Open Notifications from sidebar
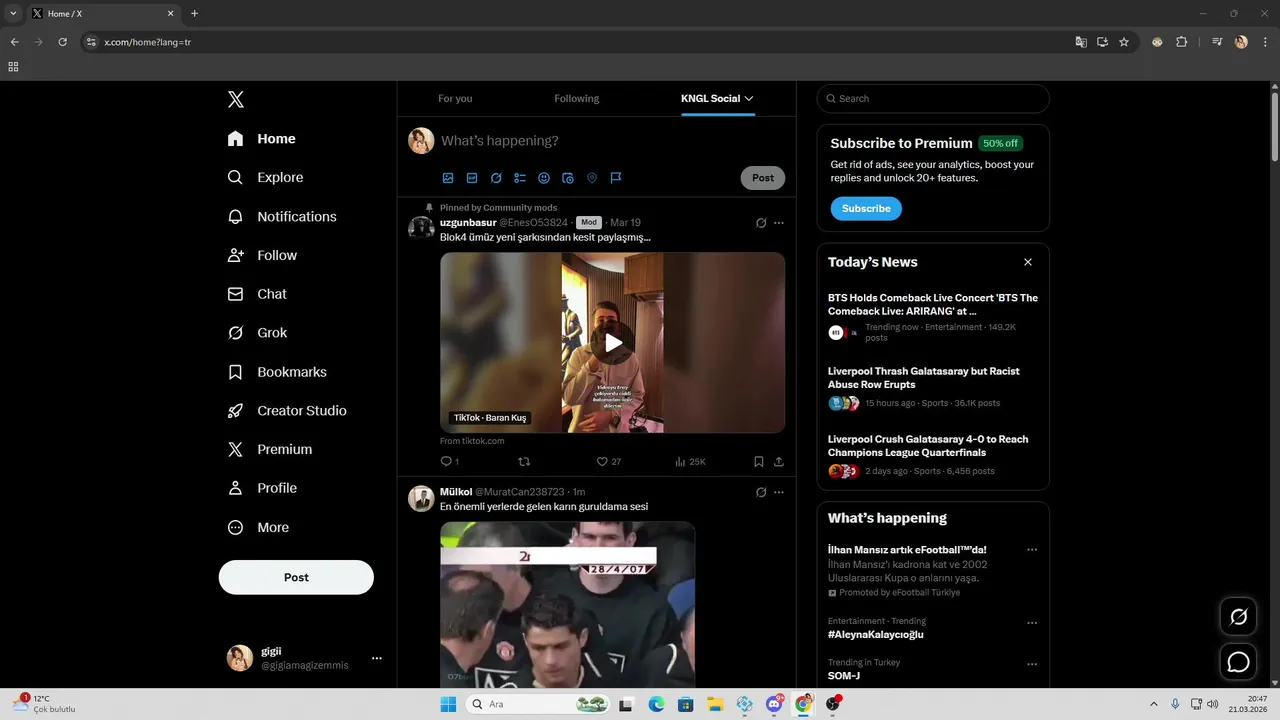The image size is (1280, 720). point(282,216)
